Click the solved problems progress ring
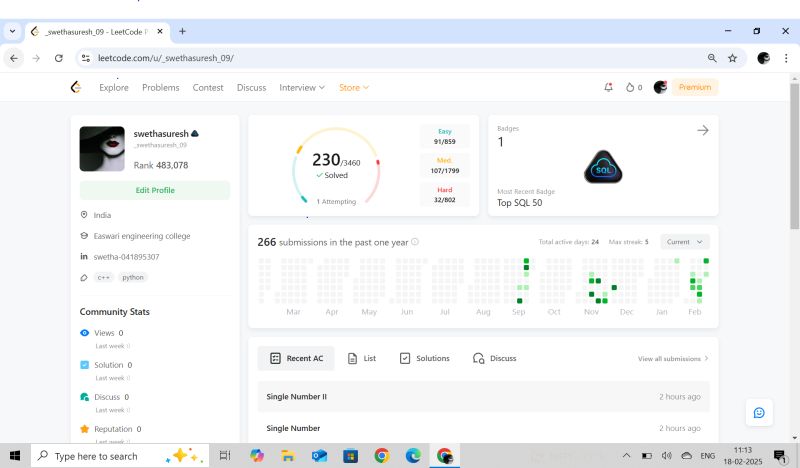 coord(336,167)
